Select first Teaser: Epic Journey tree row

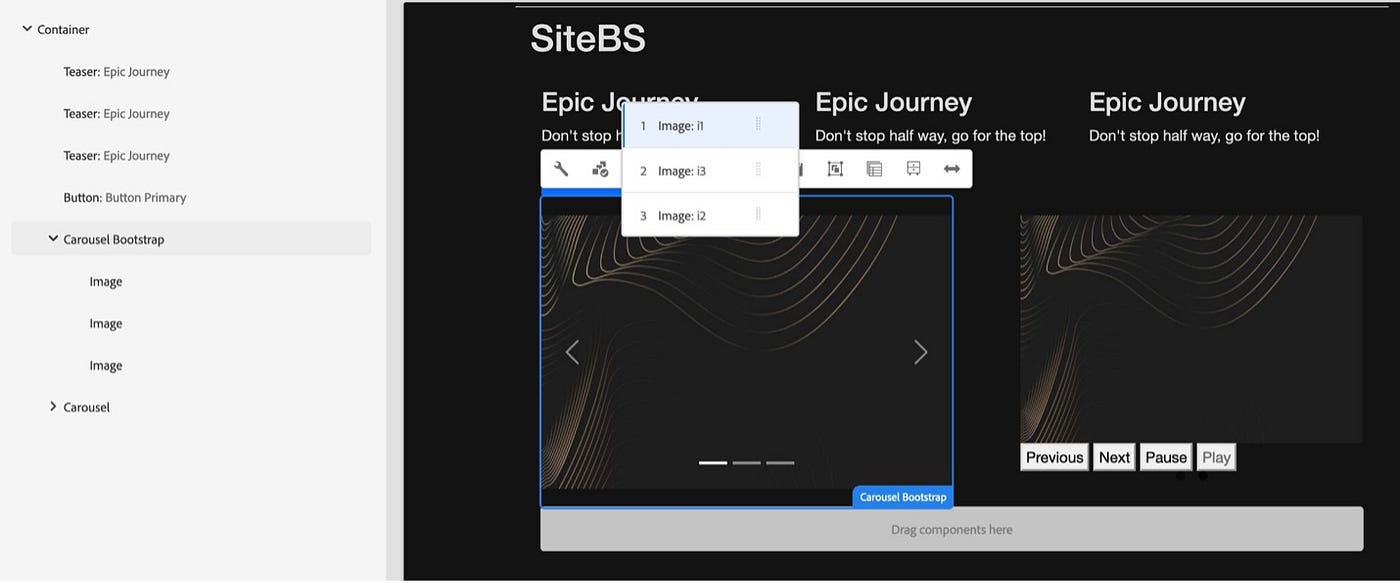[191, 71]
